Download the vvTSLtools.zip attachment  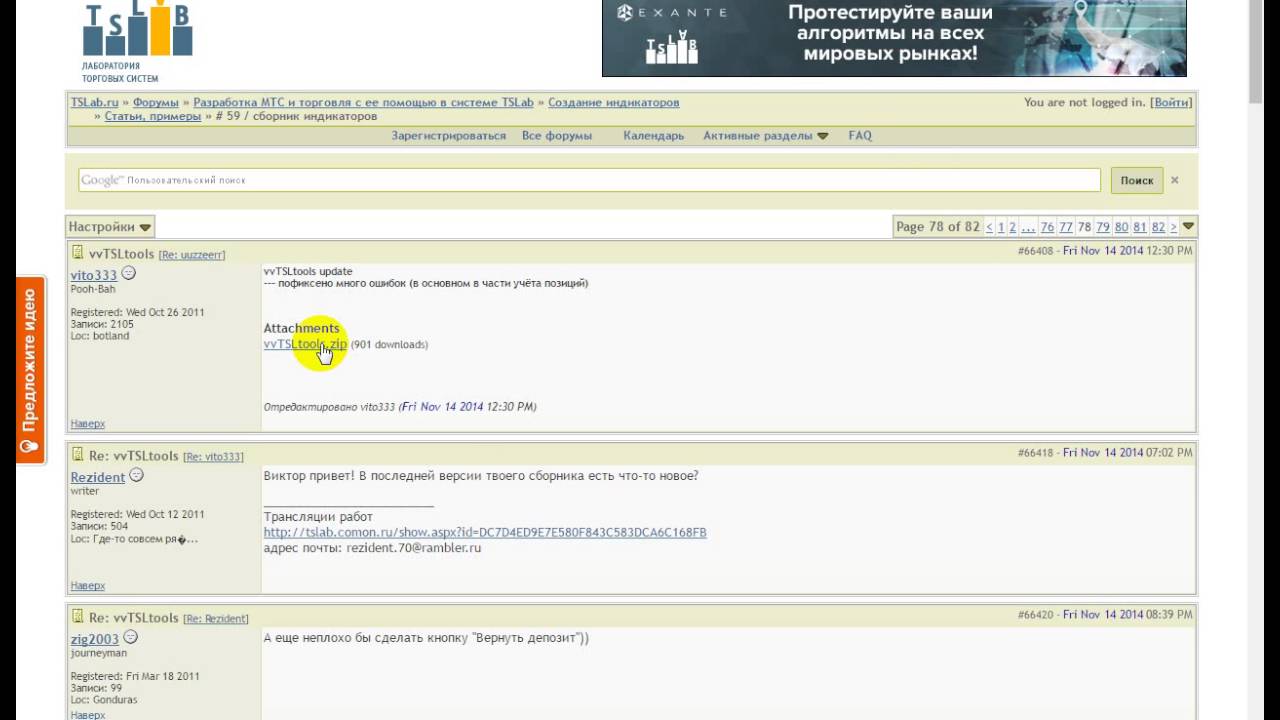(x=305, y=344)
